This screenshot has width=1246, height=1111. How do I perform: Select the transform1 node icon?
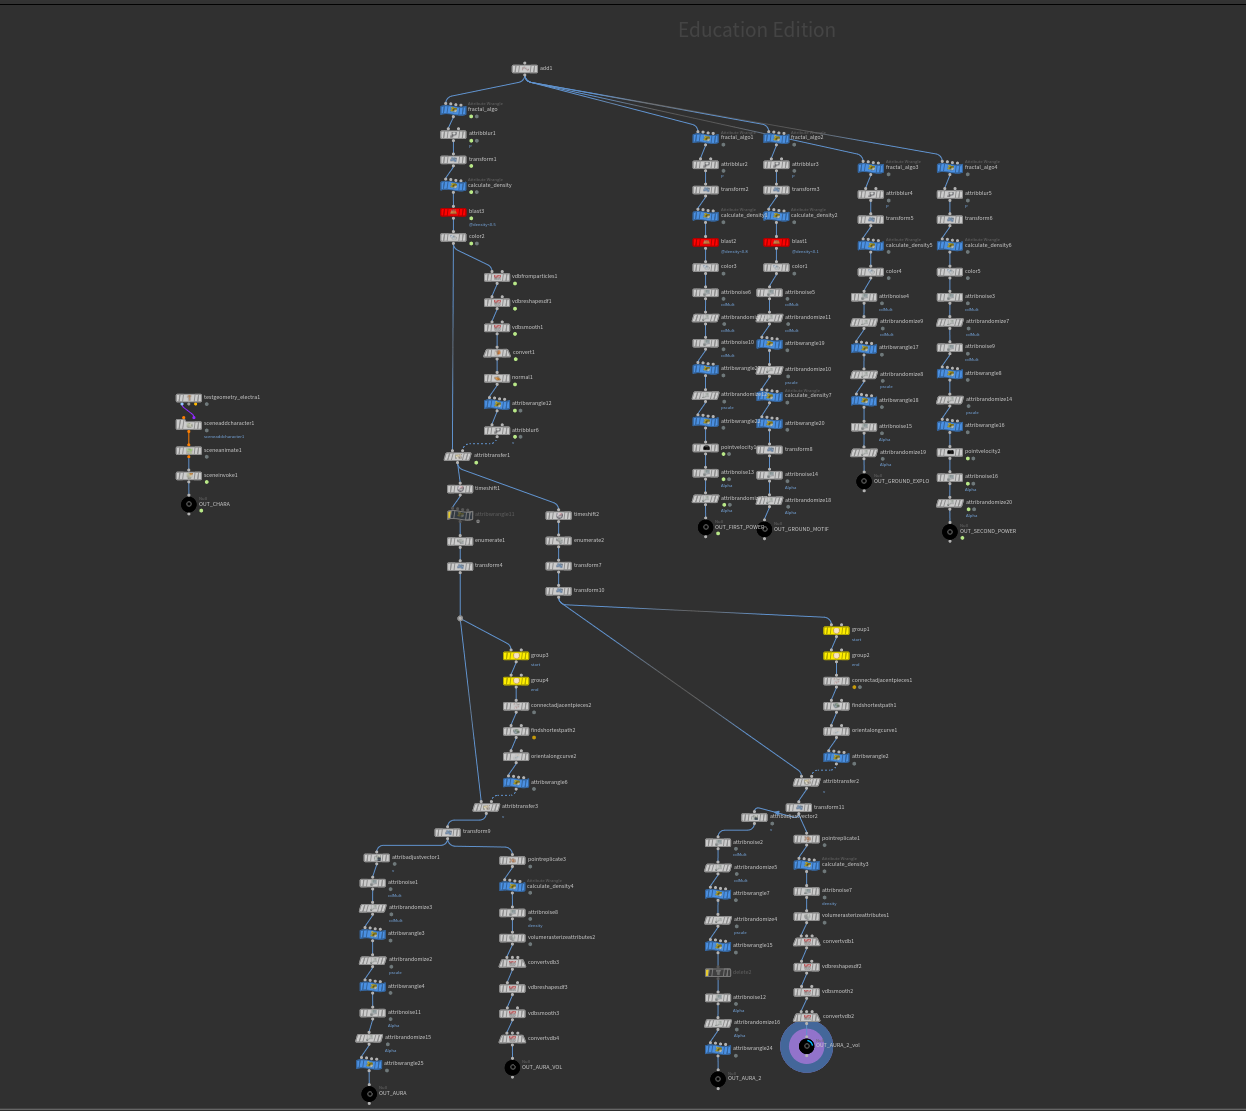coord(453,160)
